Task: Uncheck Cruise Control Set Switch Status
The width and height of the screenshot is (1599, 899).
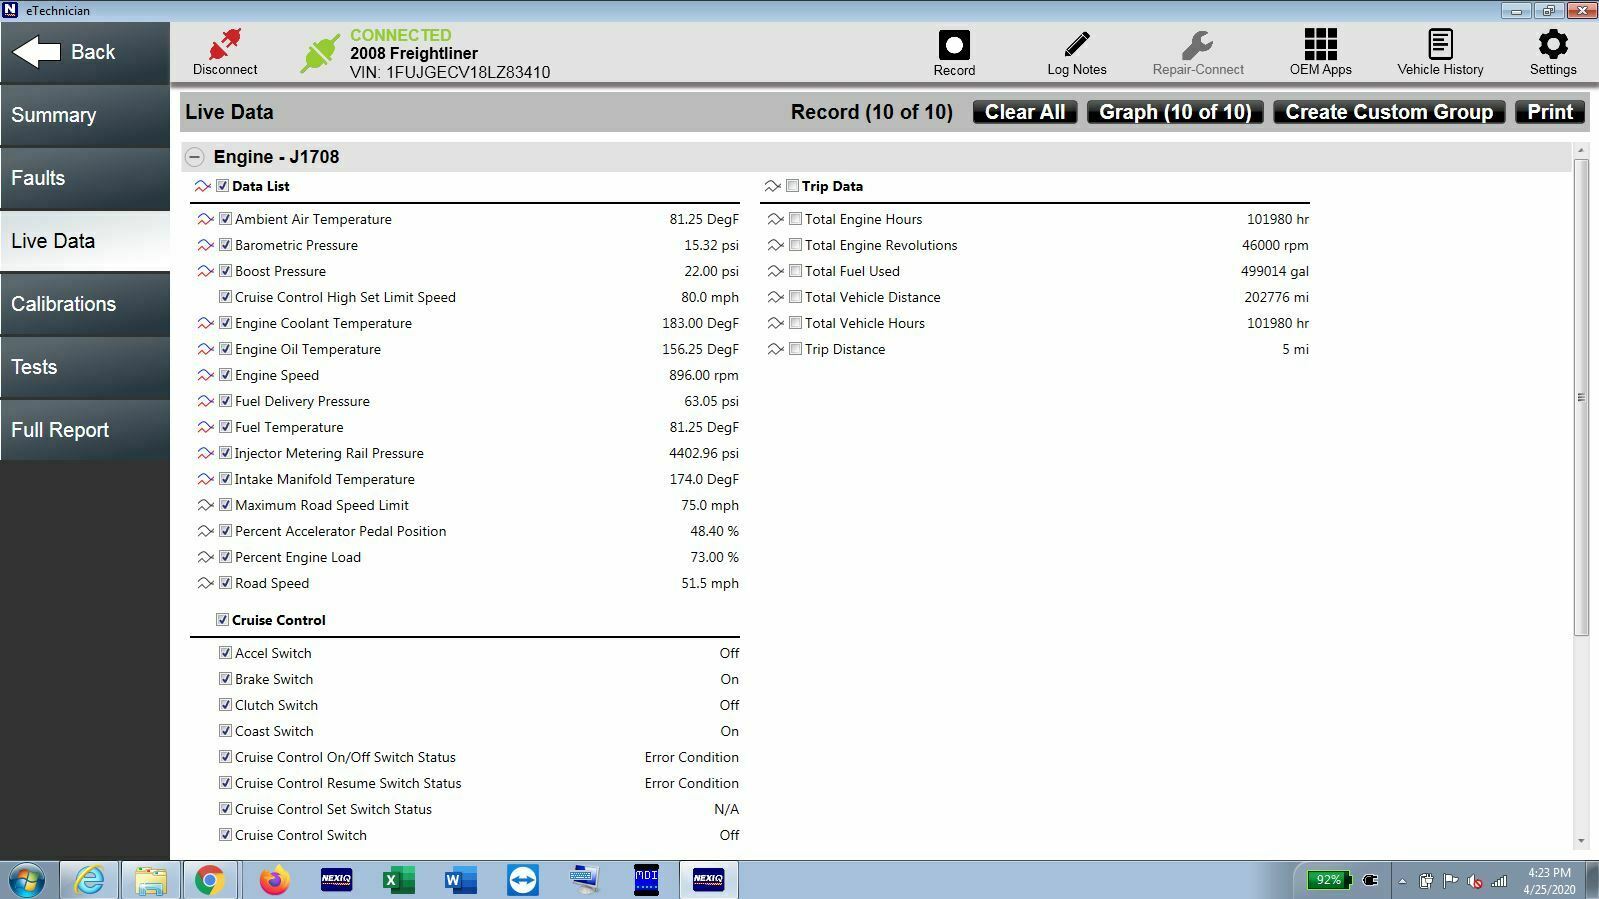Action: 225,809
